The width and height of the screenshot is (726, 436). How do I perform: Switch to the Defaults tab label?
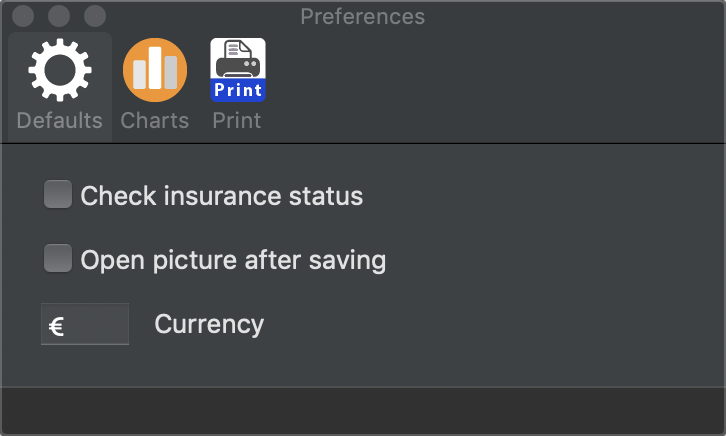pos(60,120)
